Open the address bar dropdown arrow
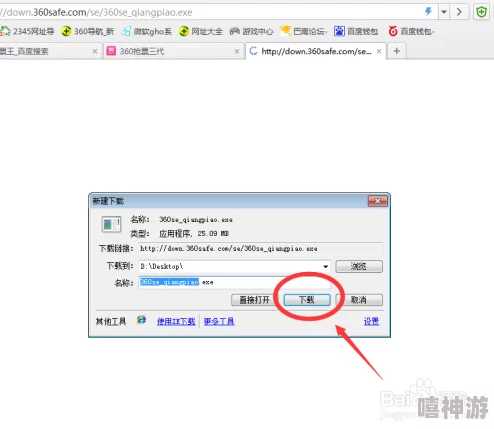 click(x=444, y=12)
